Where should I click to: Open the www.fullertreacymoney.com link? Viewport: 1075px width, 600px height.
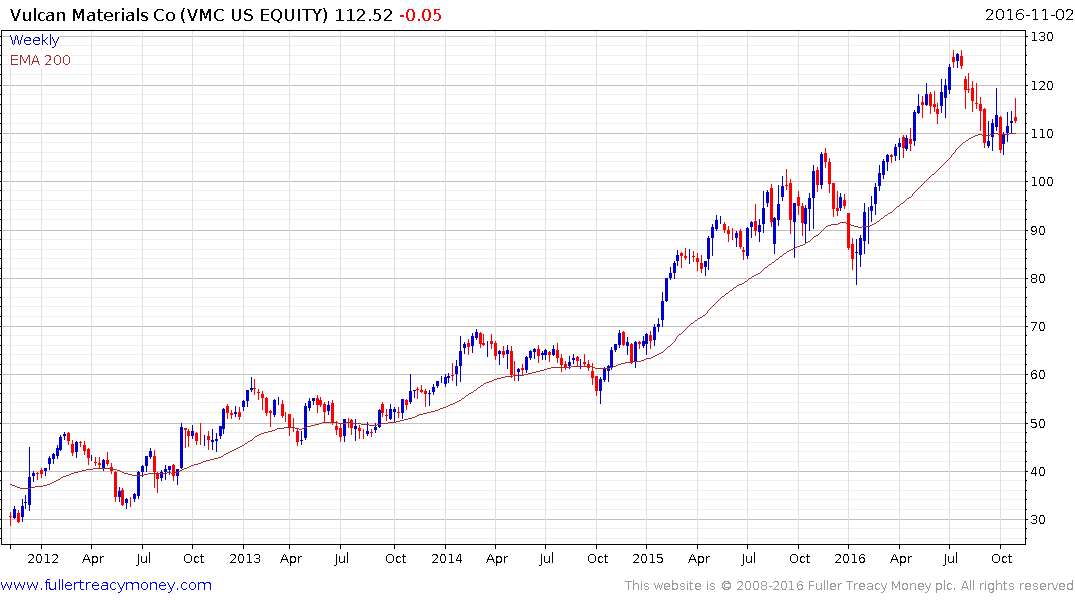pyautogui.click(x=106, y=585)
